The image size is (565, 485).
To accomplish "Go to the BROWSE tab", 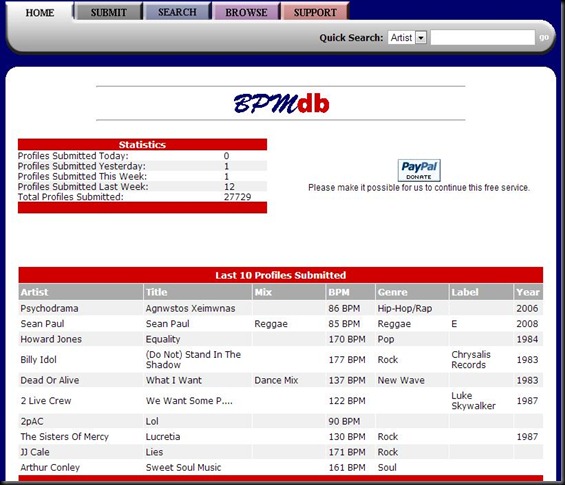I will point(246,12).
